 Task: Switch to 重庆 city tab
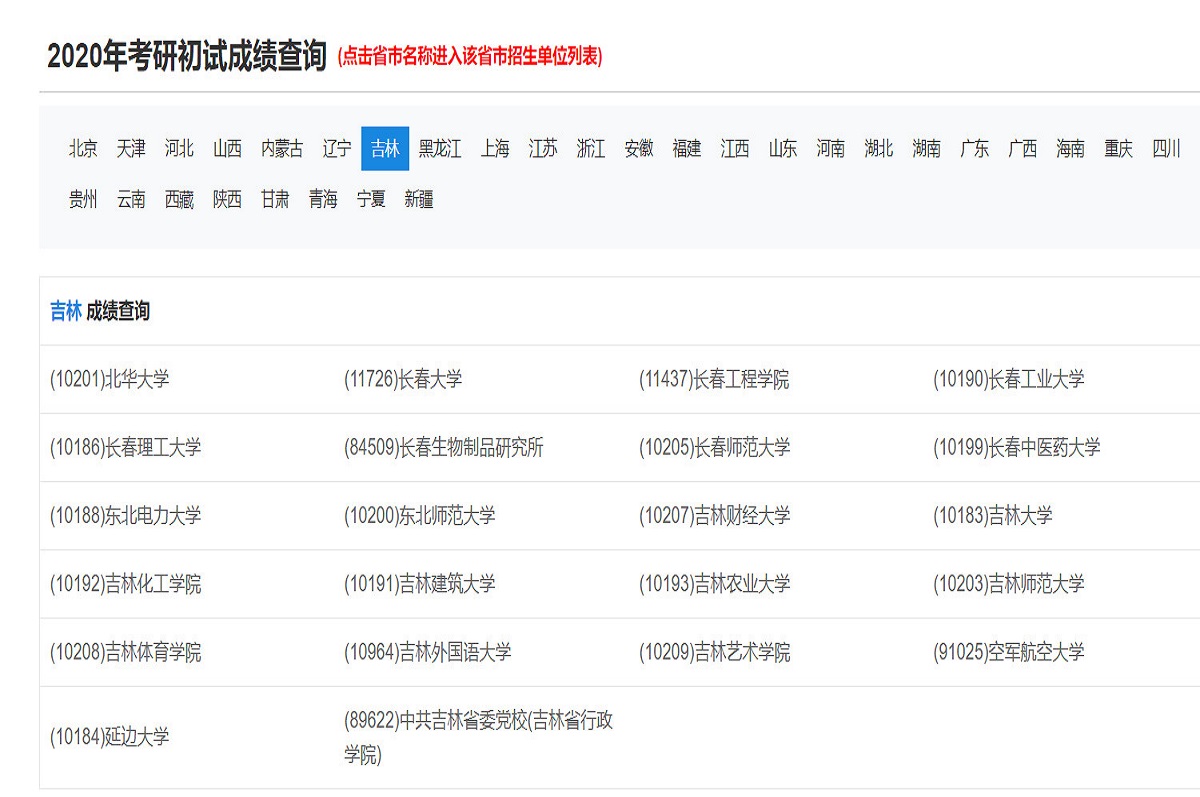point(1119,149)
